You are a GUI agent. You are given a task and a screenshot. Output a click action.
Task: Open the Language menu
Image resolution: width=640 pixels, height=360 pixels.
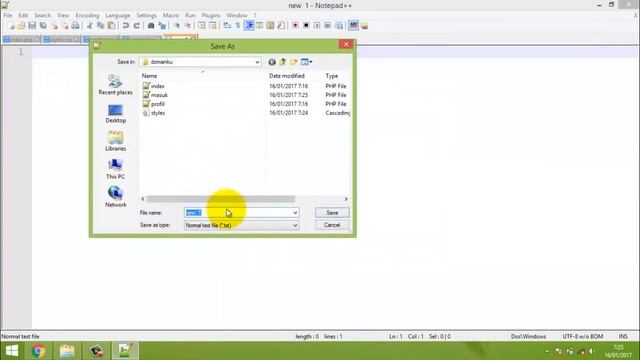pos(118,16)
